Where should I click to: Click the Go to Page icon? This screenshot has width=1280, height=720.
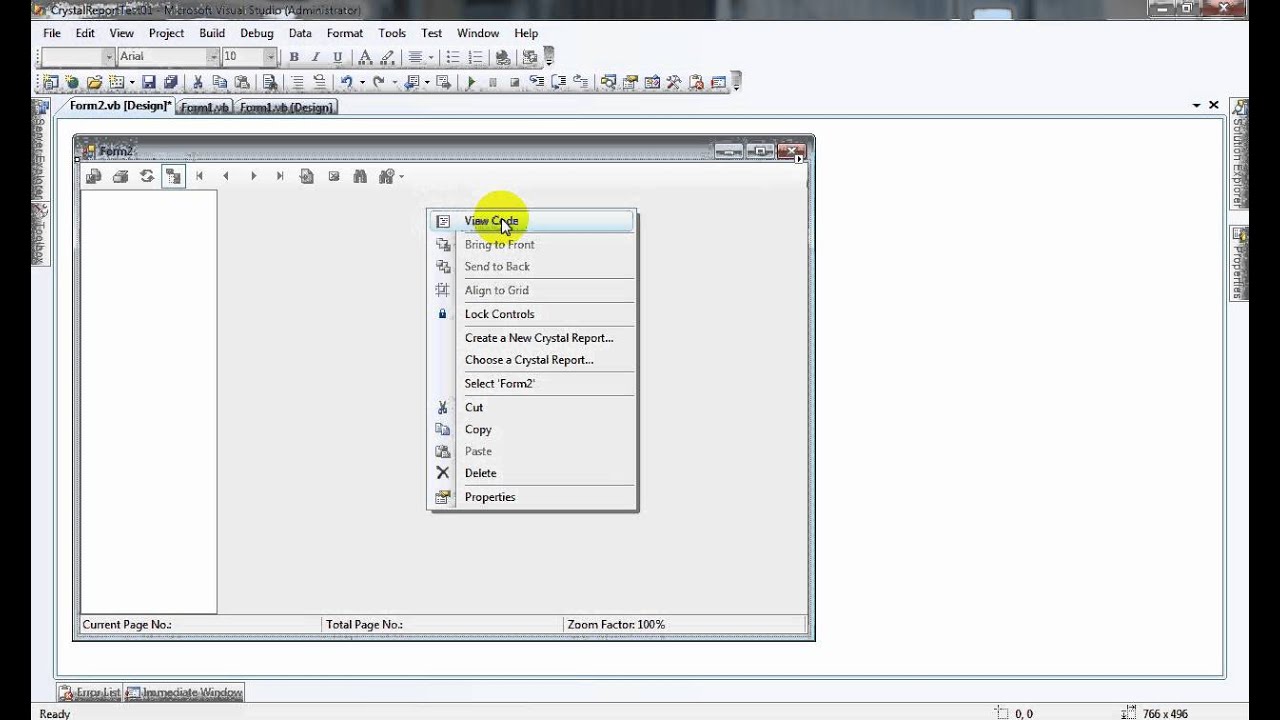click(307, 176)
